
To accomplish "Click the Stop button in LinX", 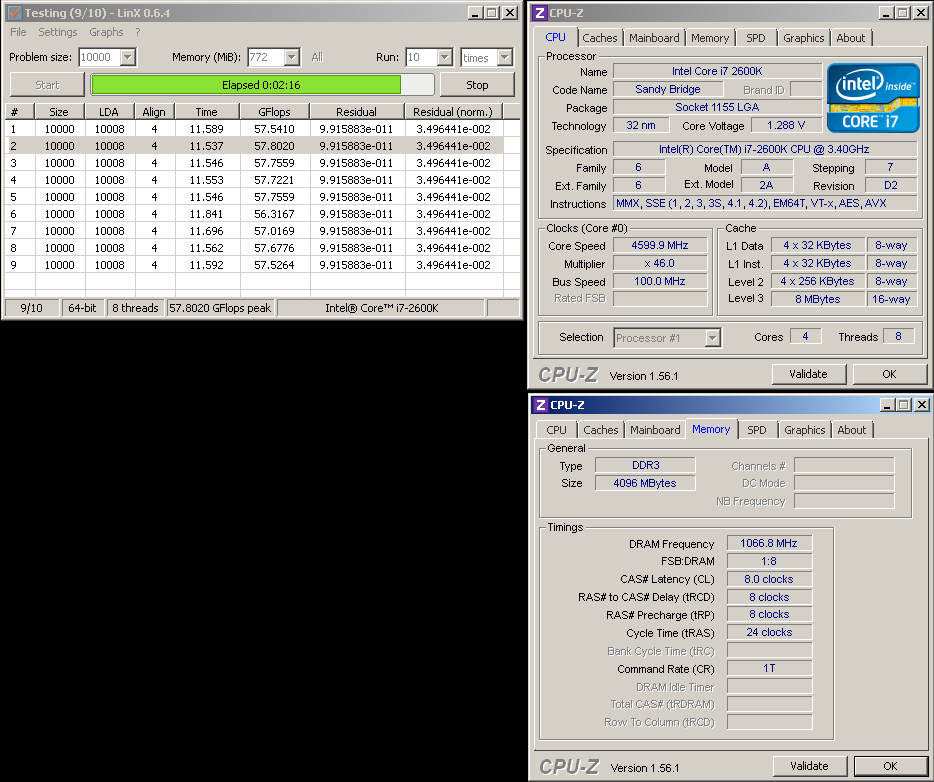I will (477, 85).
